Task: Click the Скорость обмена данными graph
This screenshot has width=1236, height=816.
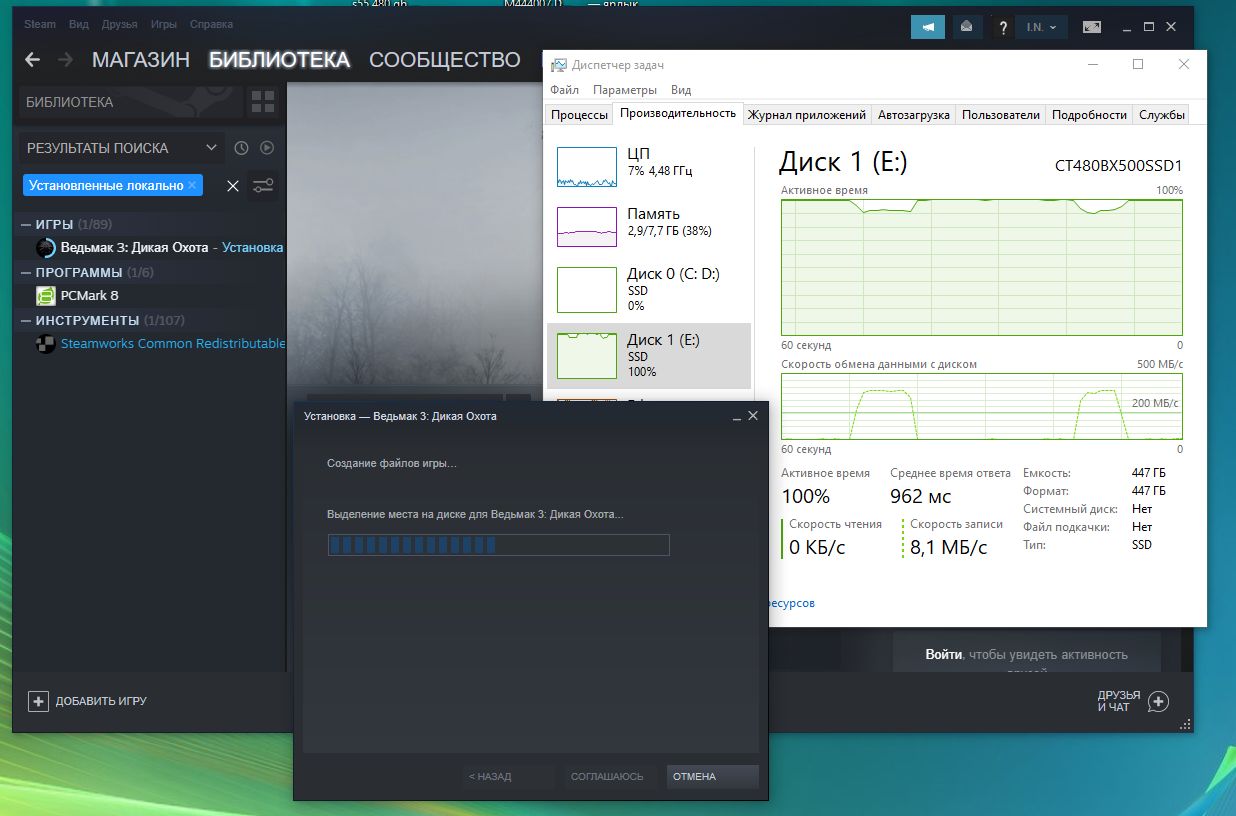Action: 981,407
